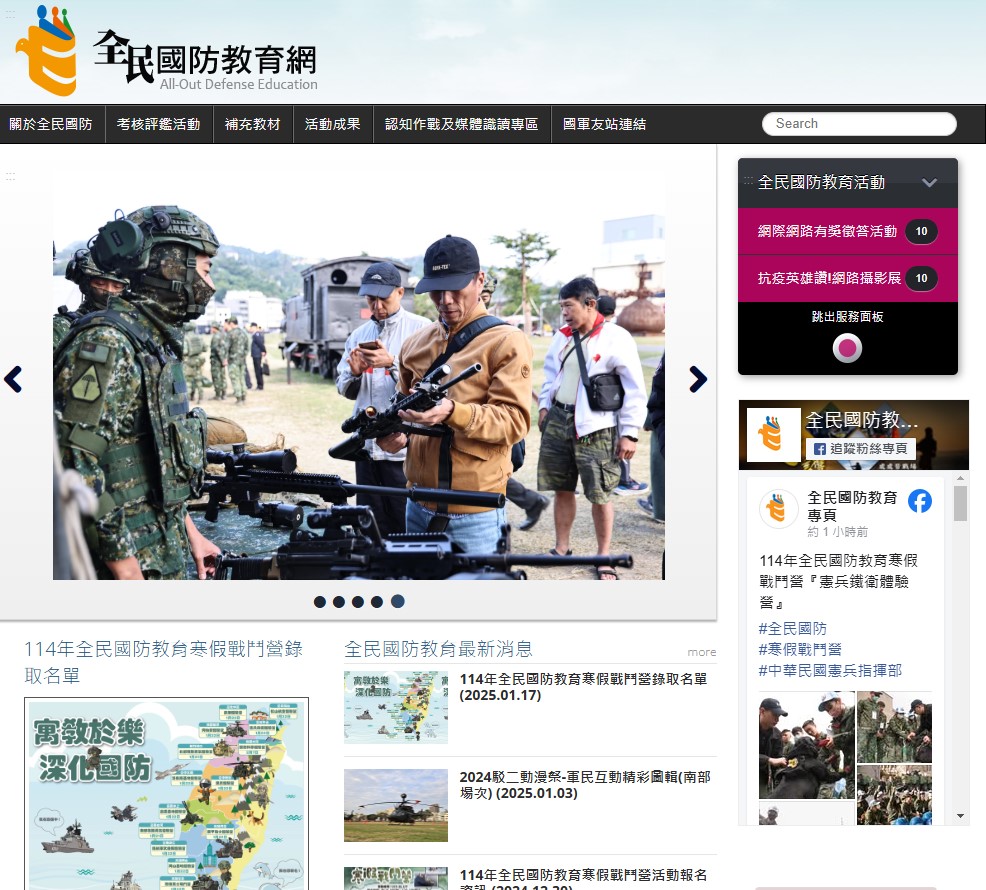
Task: Open the 考核評鑑活動 menu item
Action: click(158, 125)
